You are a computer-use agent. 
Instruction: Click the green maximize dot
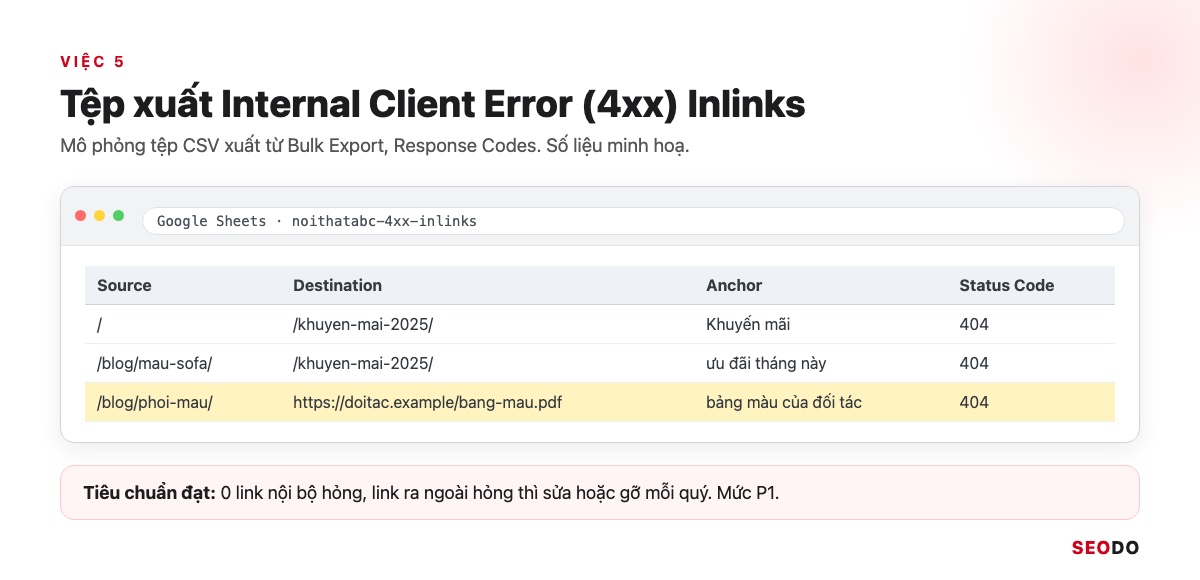coord(119,216)
